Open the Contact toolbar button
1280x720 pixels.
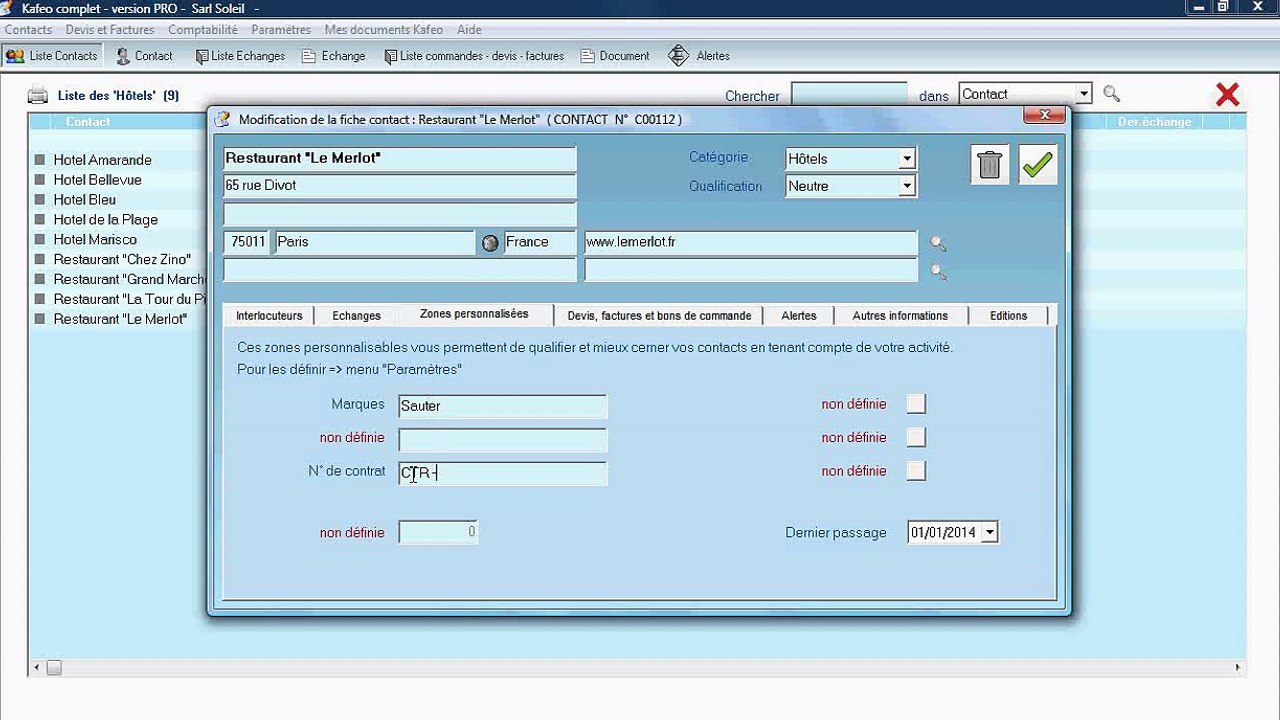coord(144,56)
